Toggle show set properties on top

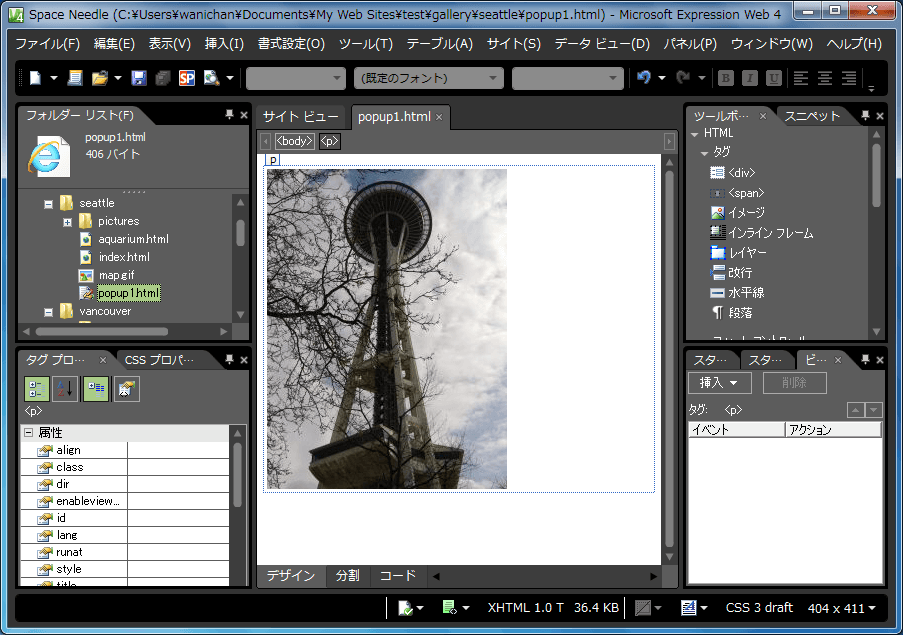click(96, 389)
